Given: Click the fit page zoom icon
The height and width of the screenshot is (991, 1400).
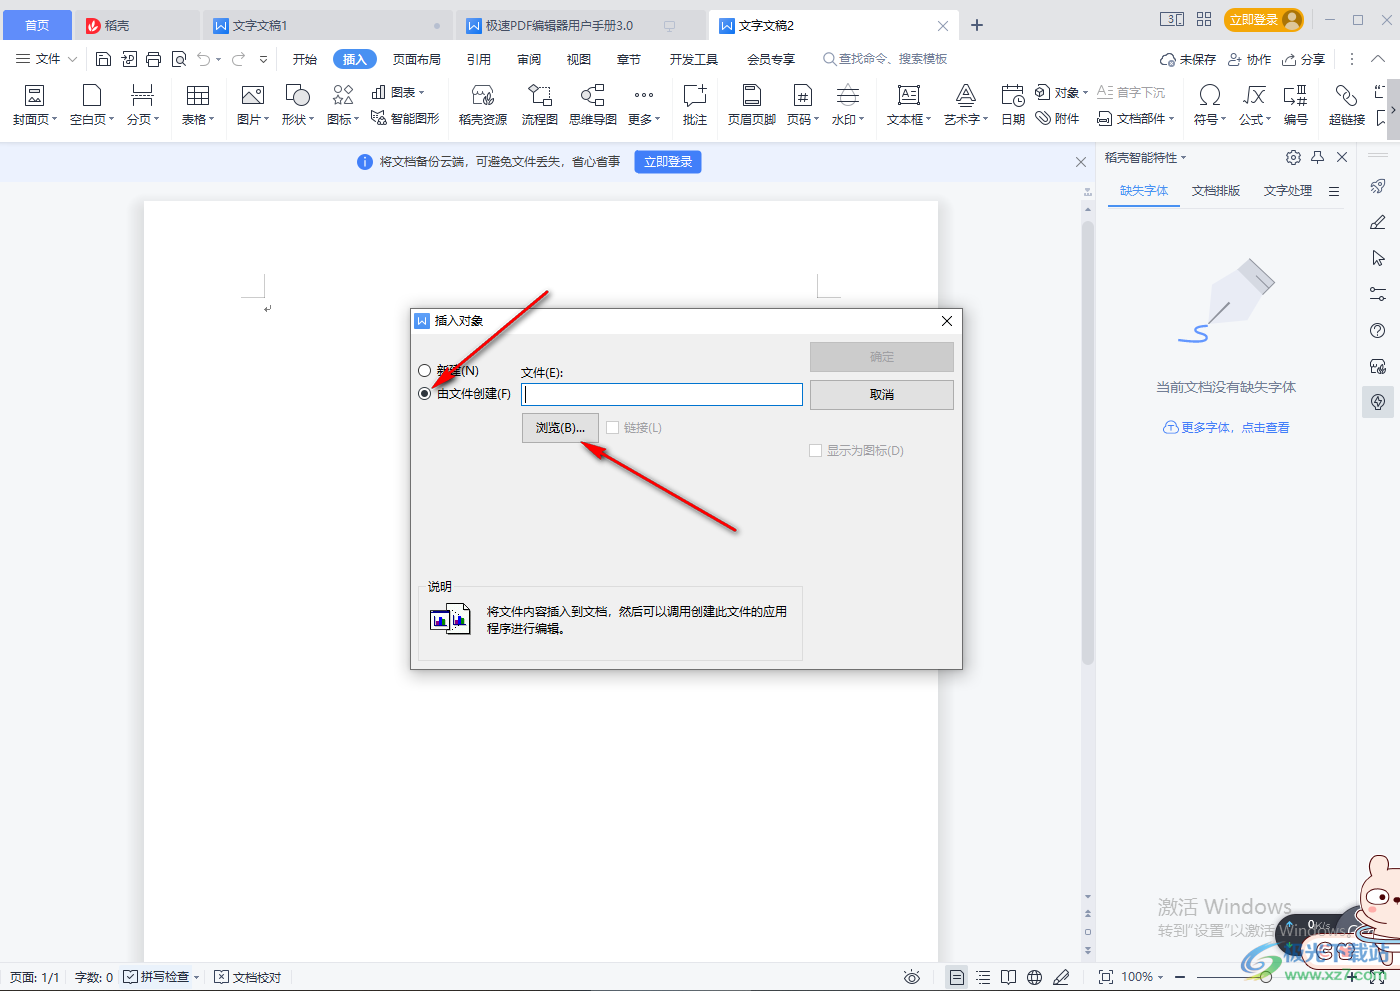Looking at the screenshot, I should (x=1105, y=977).
